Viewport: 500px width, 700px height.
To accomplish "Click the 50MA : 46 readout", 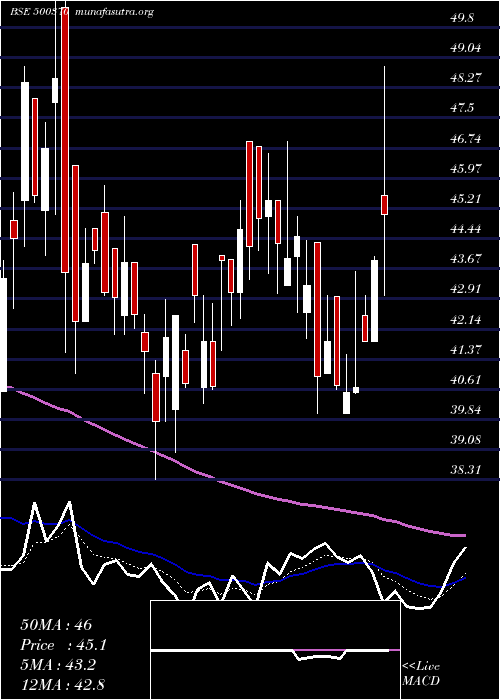I will pos(56,625).
